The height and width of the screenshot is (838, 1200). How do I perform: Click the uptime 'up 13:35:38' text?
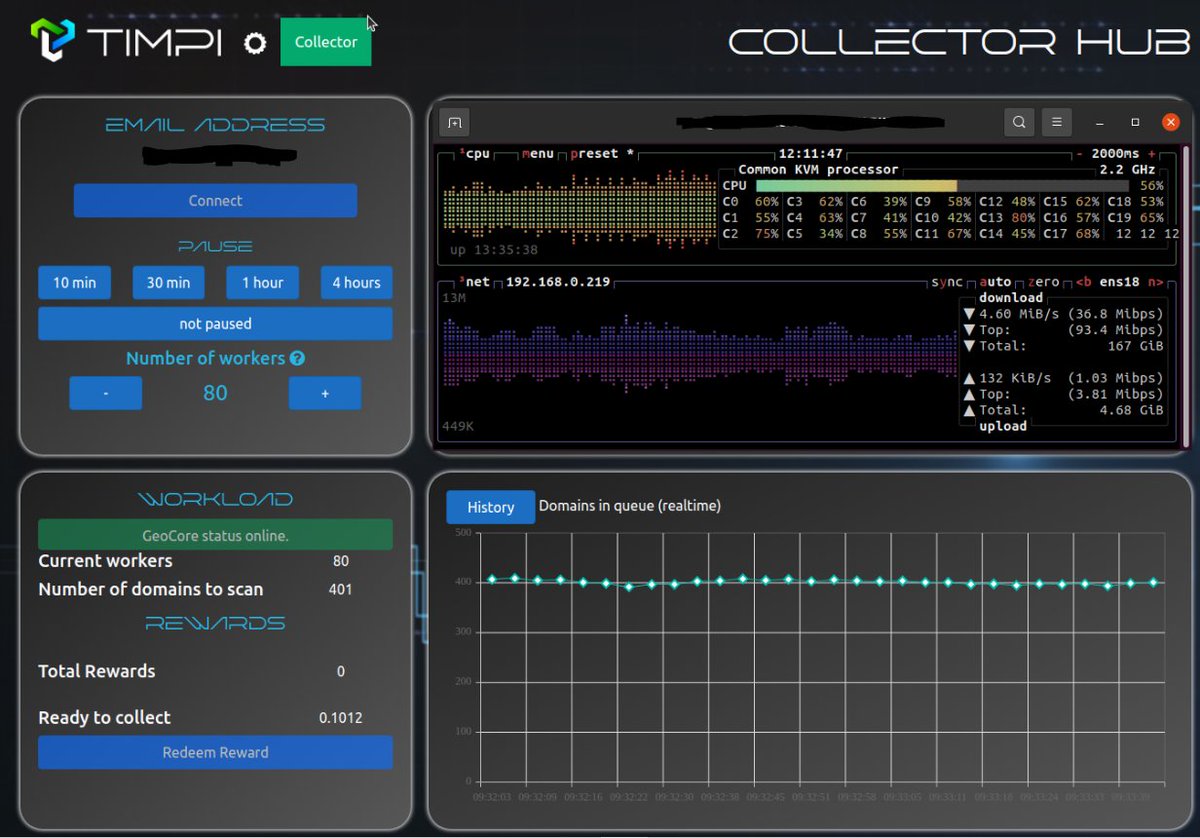[x=494, y=250]
